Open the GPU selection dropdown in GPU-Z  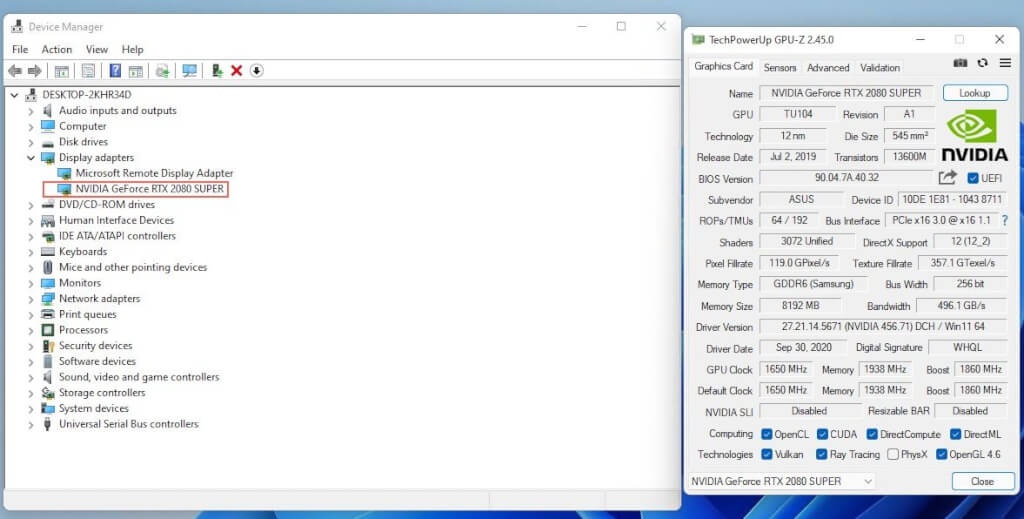pos(782,481)
